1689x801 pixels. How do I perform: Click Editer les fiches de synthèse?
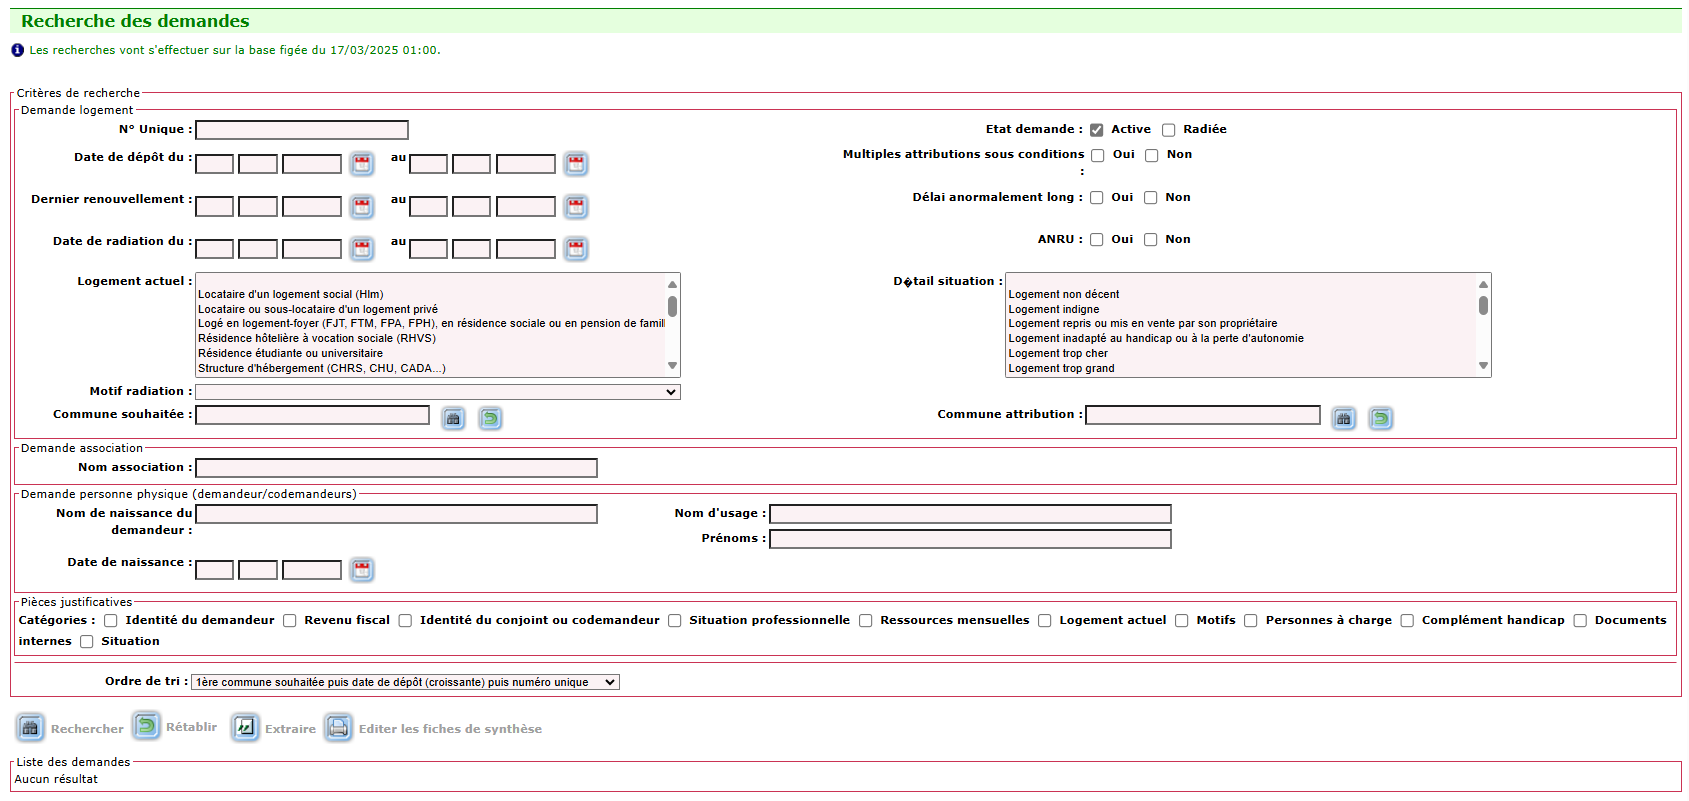[450, 729]
